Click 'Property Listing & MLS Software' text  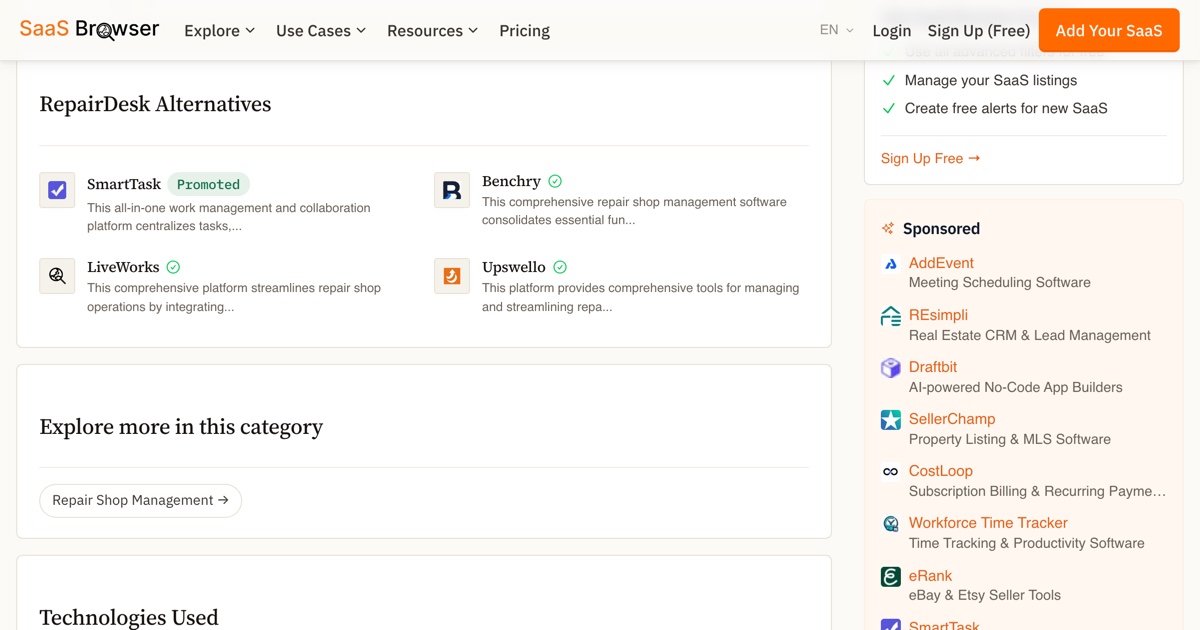click(x=1010, y=439)
